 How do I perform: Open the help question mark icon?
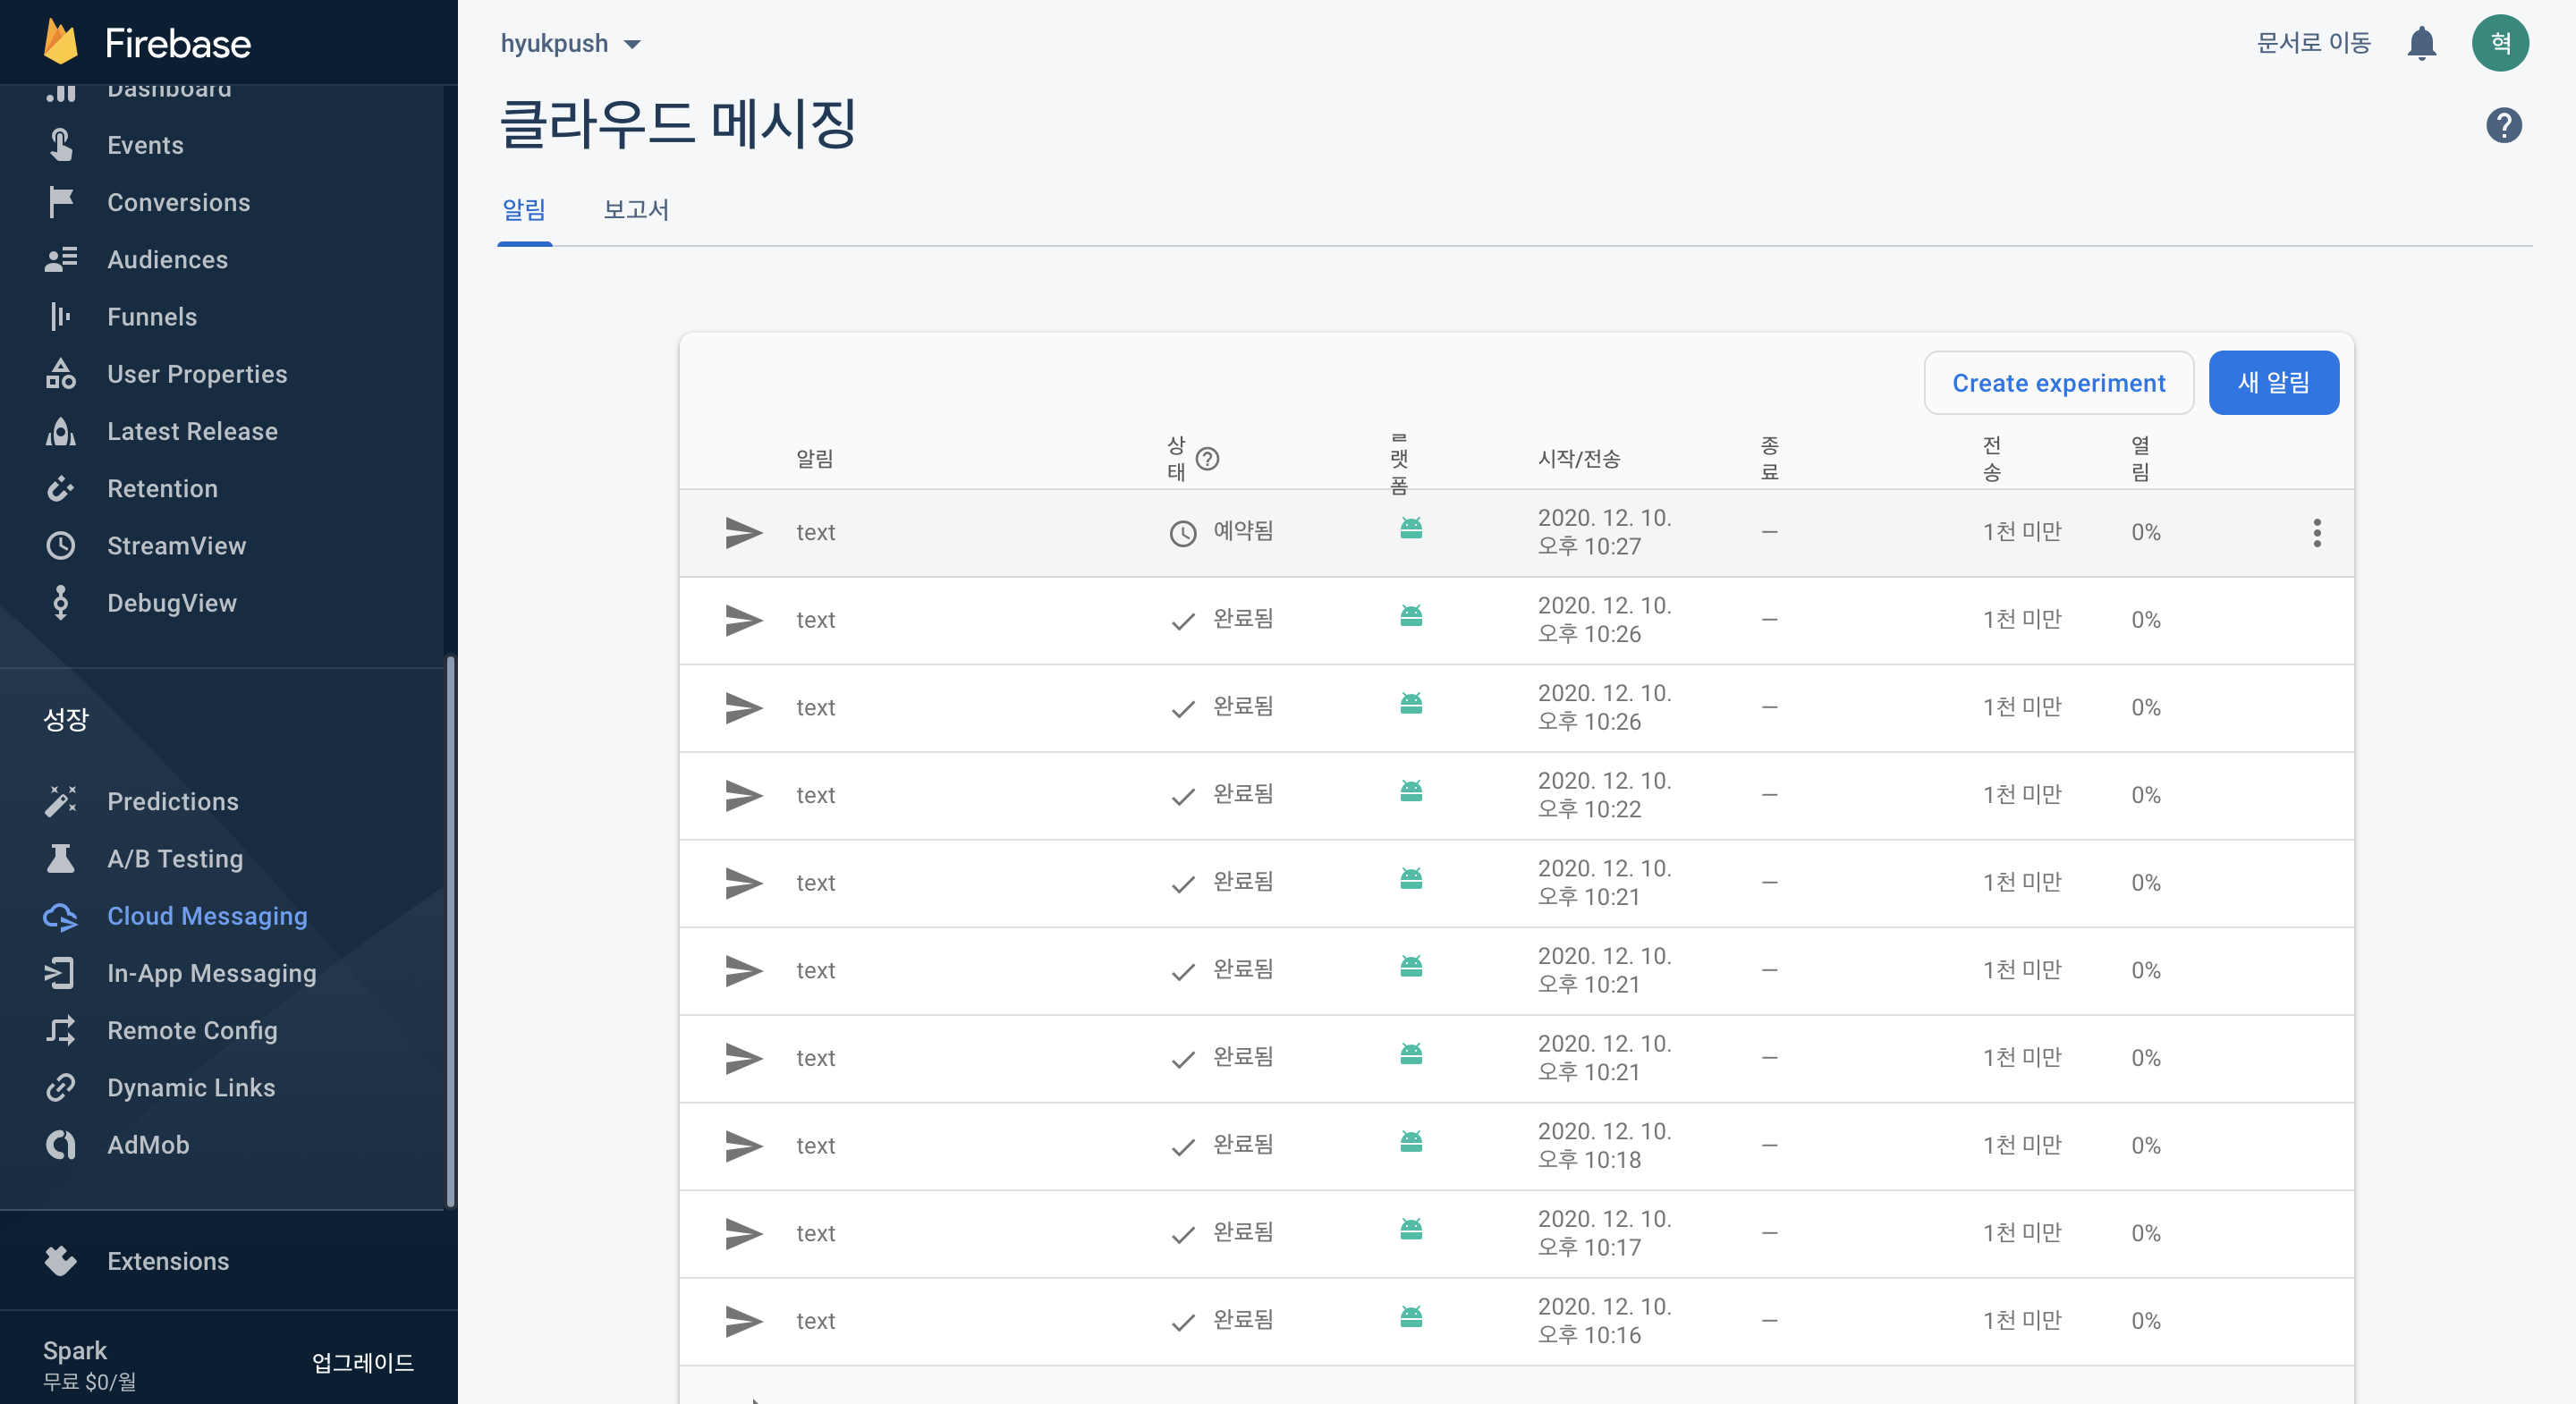tap(2503, 125)
